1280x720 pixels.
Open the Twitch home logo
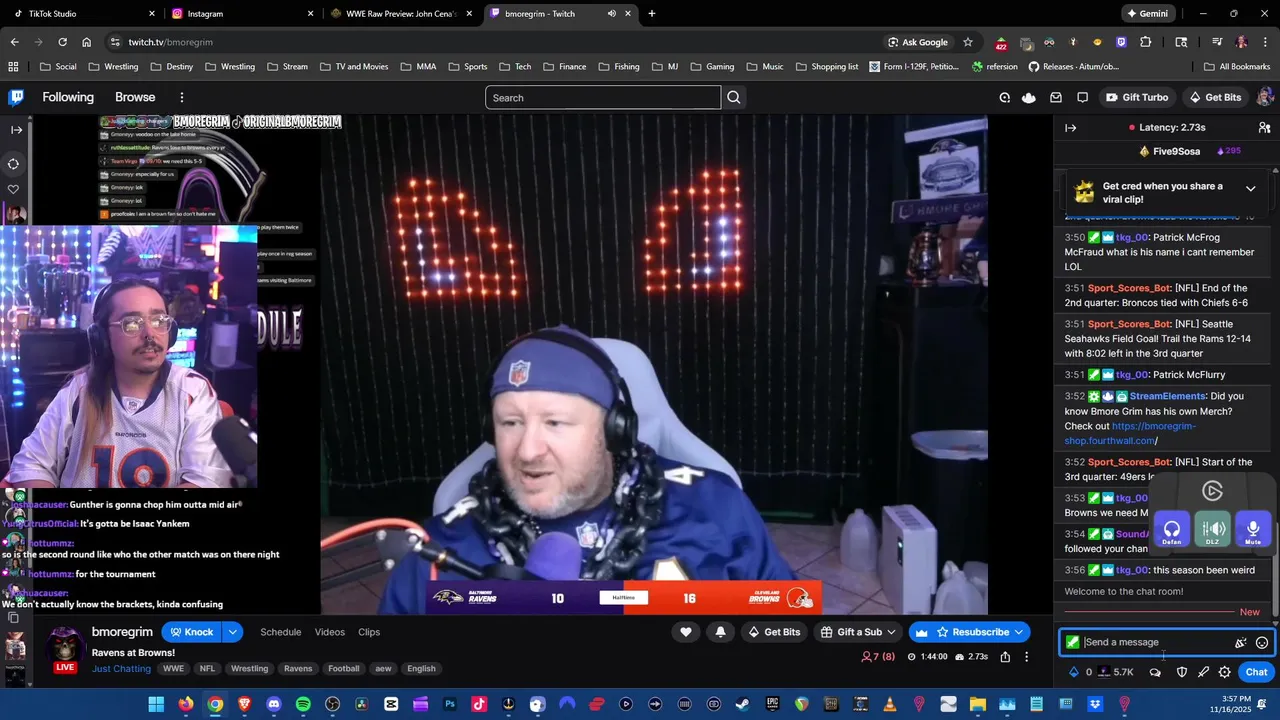[16, 97]
